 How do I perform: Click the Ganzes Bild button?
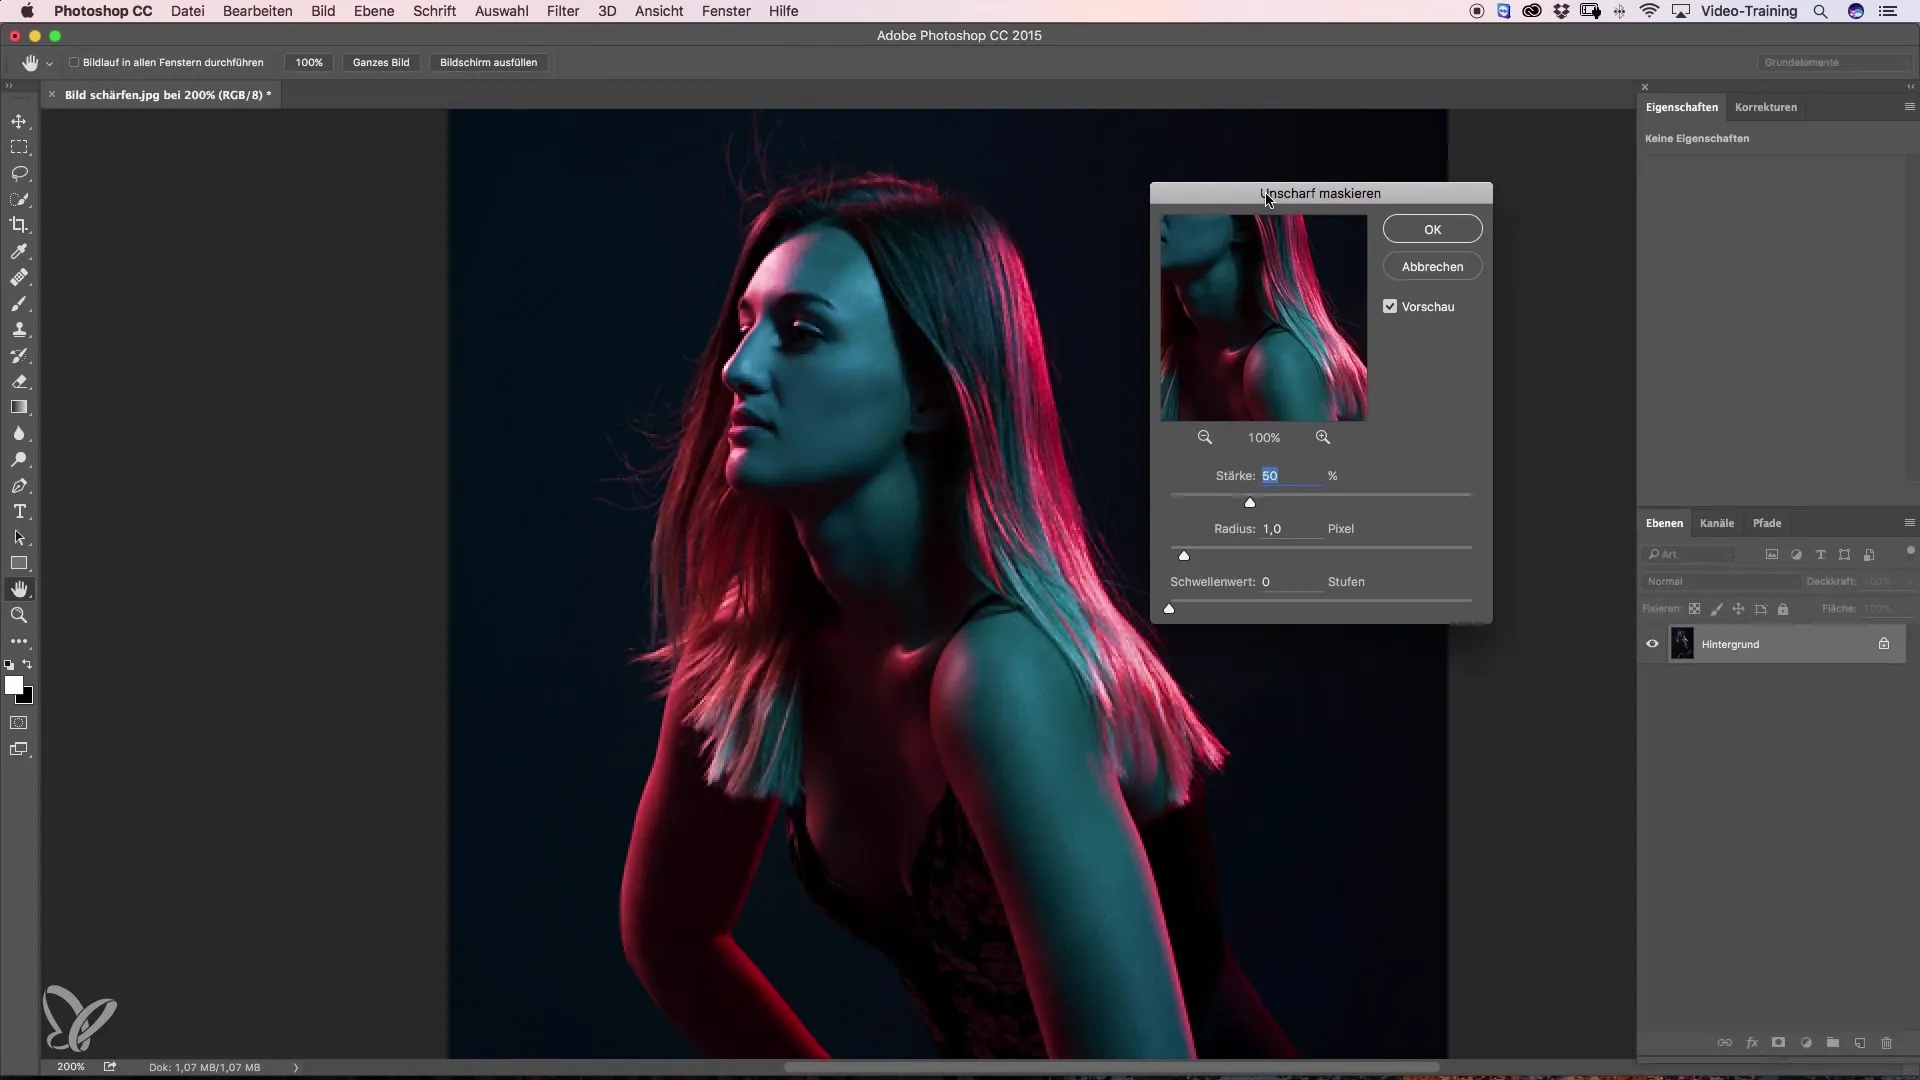pos(381,62)
